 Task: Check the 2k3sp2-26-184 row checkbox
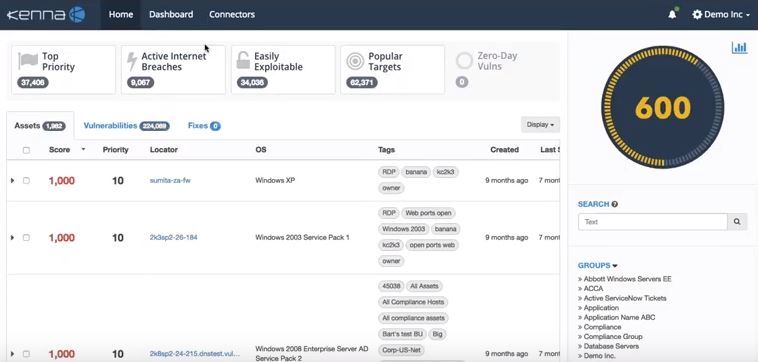coord(26,237)
